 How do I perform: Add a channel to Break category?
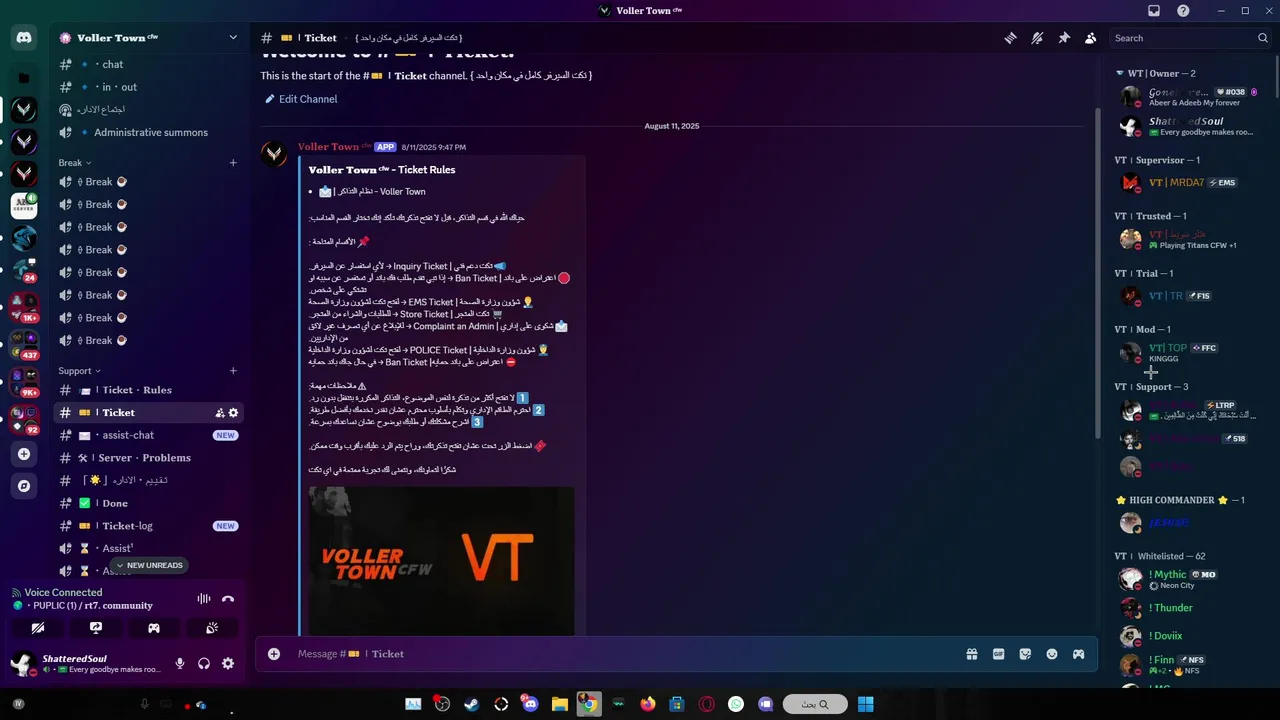(233, 162)
